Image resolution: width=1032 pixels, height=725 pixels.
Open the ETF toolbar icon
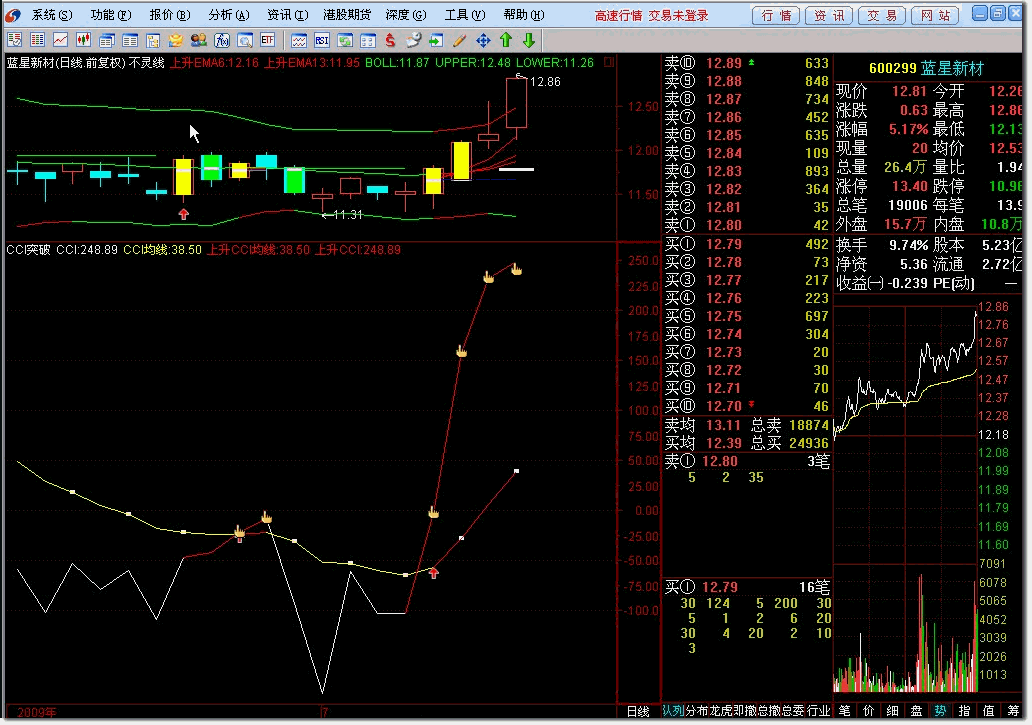coord(267,40)
